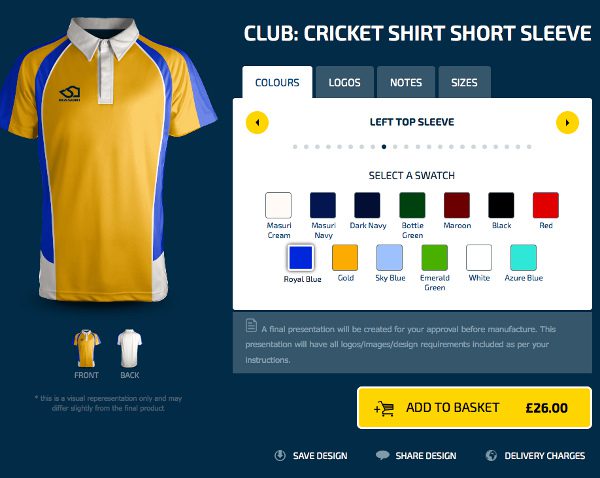600x478 pixels.
Task: Click the Share Design speech bubble icon
Action: point(382,455)
